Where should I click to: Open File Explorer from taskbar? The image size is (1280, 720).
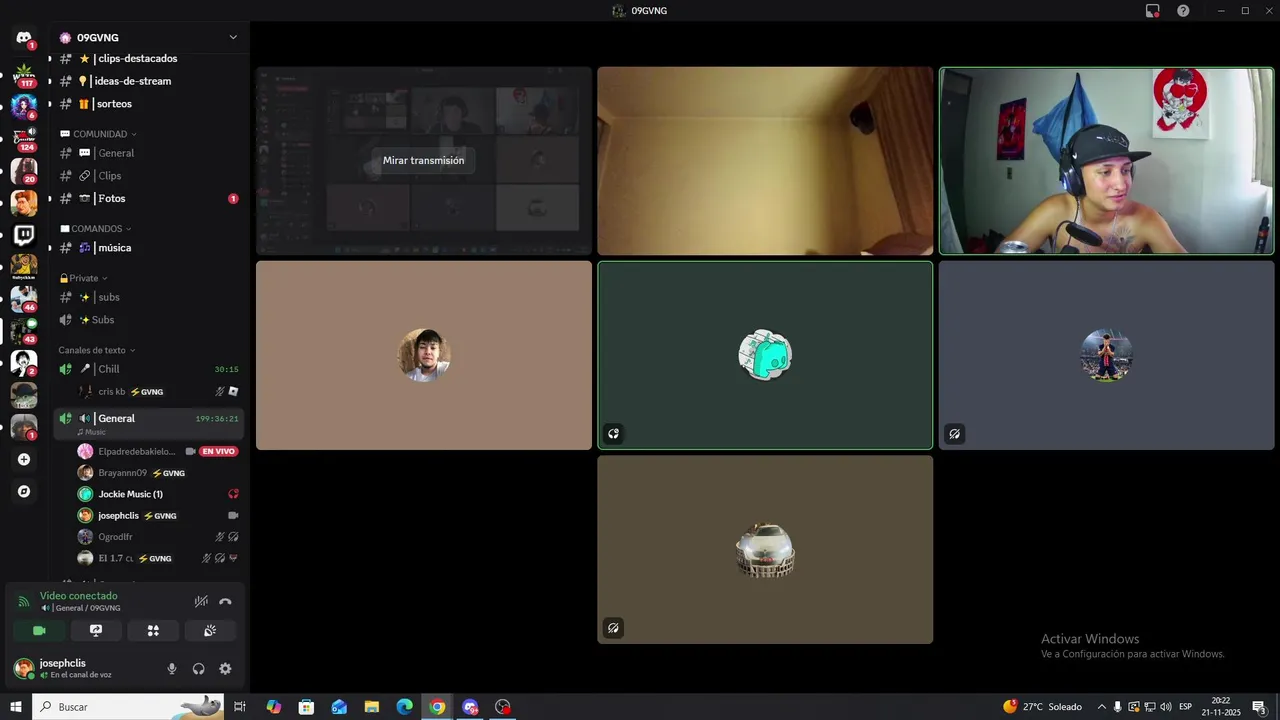(372, 707)
